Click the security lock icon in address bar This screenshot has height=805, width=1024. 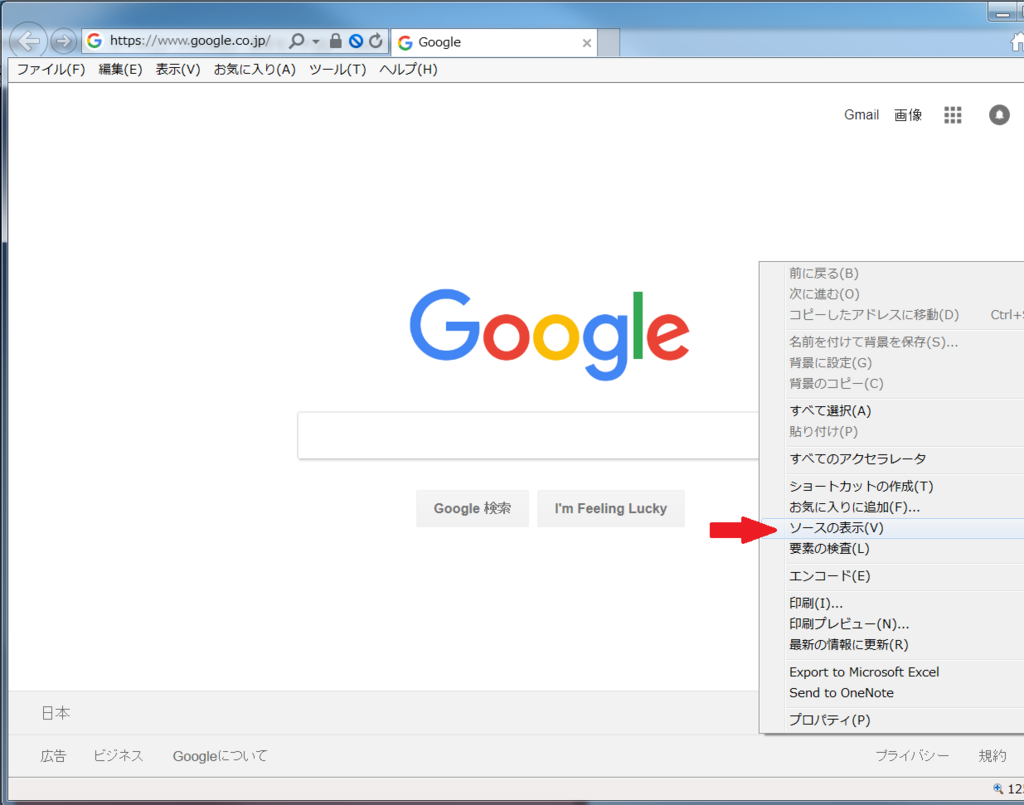pos(336,42)
